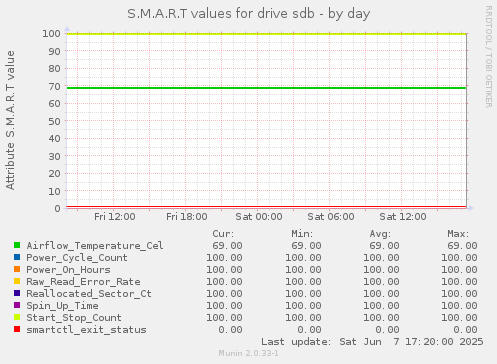Click the green Airflow temperature line at 69
Image resolution: width=497 pixels, height=364 pixels.
pyautogui.click(x=267, y=88)
